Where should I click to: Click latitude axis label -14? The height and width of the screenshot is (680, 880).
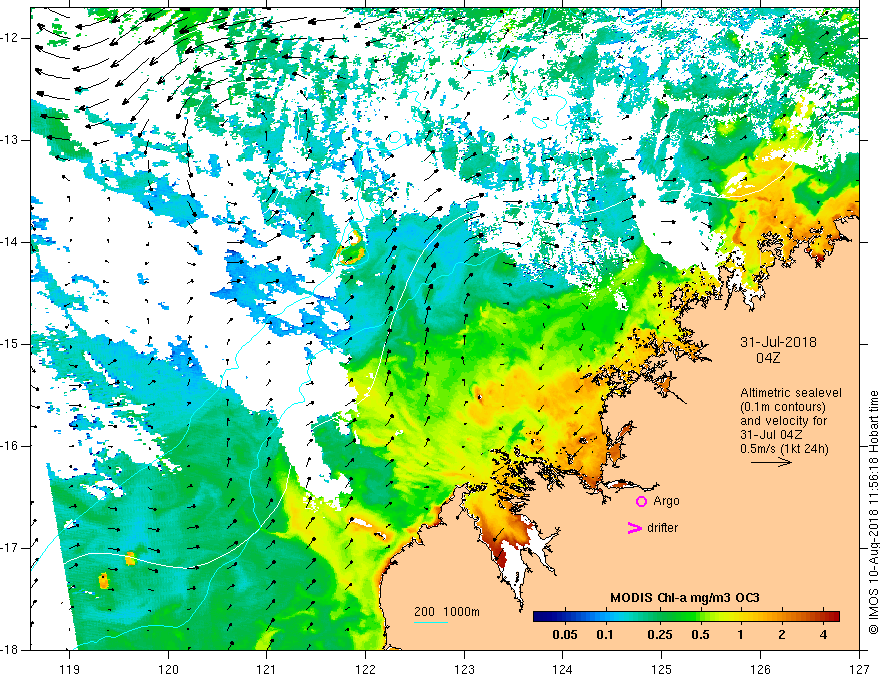(x=10, y=242)
